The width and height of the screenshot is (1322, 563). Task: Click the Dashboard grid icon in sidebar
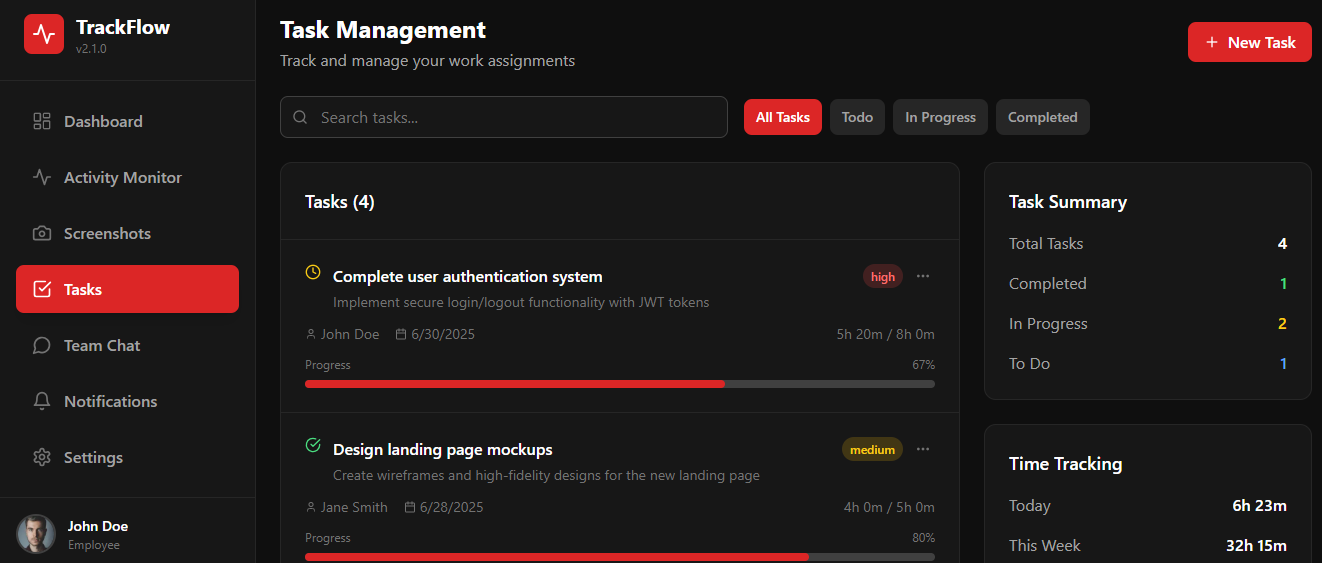pos(42,121)
